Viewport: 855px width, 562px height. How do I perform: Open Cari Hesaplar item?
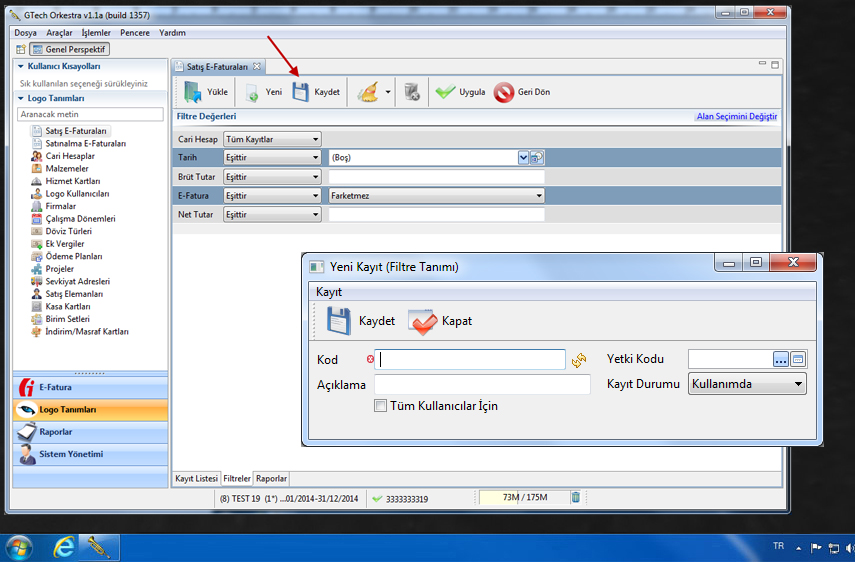70,156
